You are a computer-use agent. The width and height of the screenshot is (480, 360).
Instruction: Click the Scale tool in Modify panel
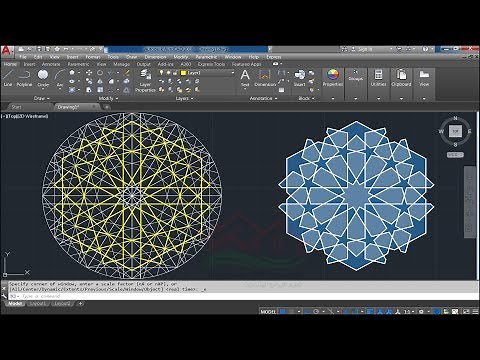point(100,90)
